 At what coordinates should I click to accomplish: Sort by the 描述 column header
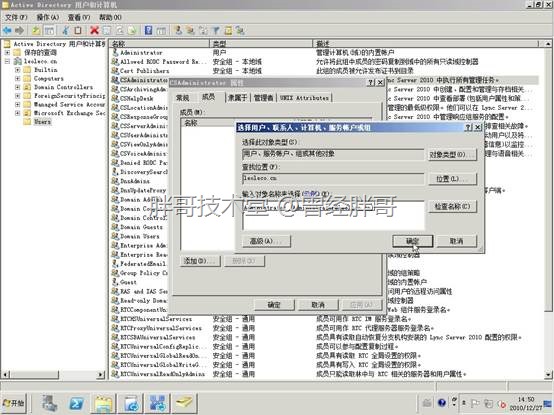[426, 44]
